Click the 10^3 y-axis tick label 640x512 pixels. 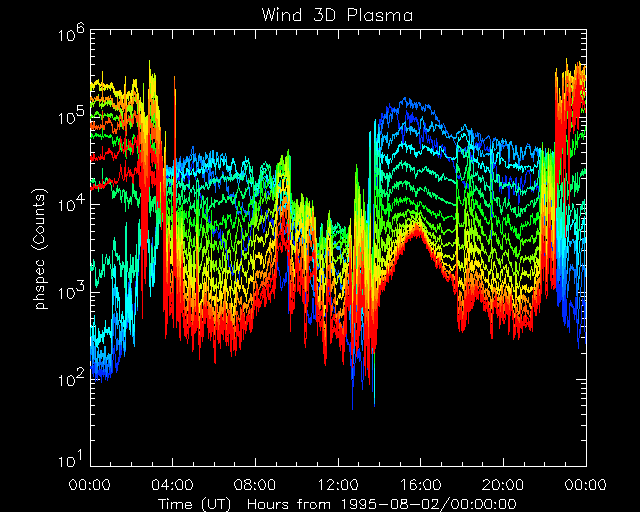coord(71,289)
